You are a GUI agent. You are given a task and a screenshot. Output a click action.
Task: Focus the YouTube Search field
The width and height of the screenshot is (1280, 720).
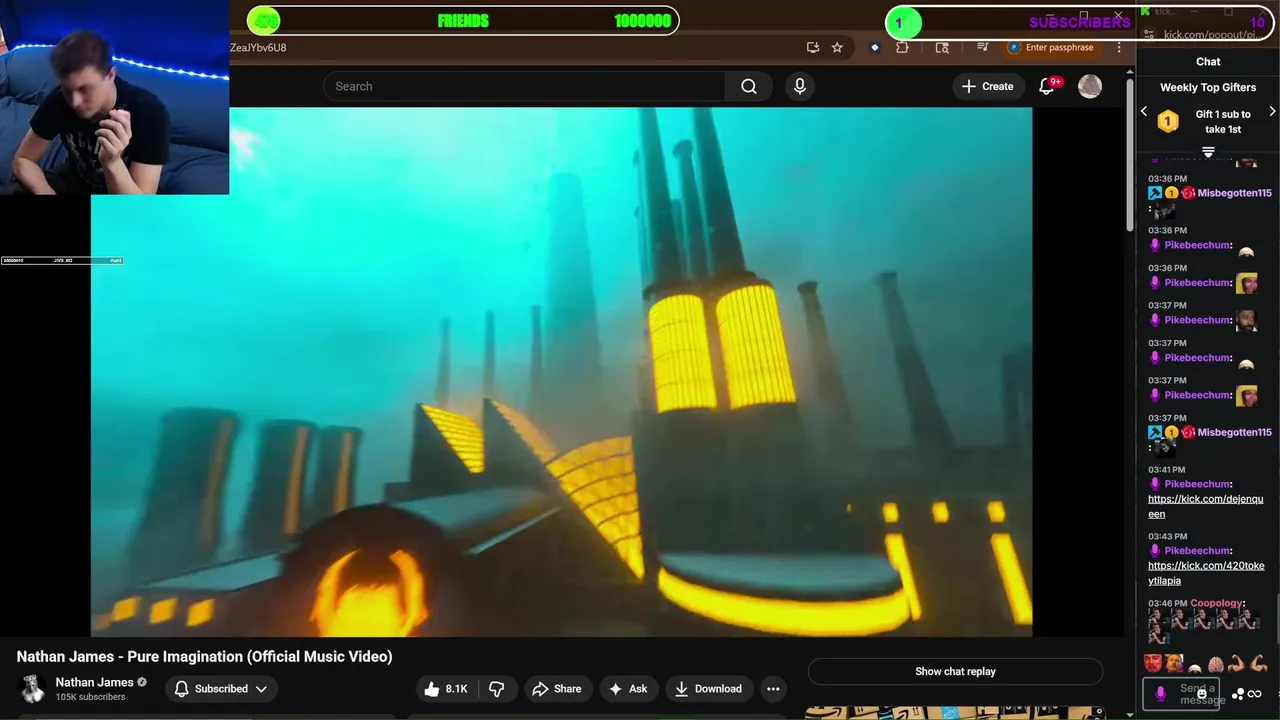(524, 86)
